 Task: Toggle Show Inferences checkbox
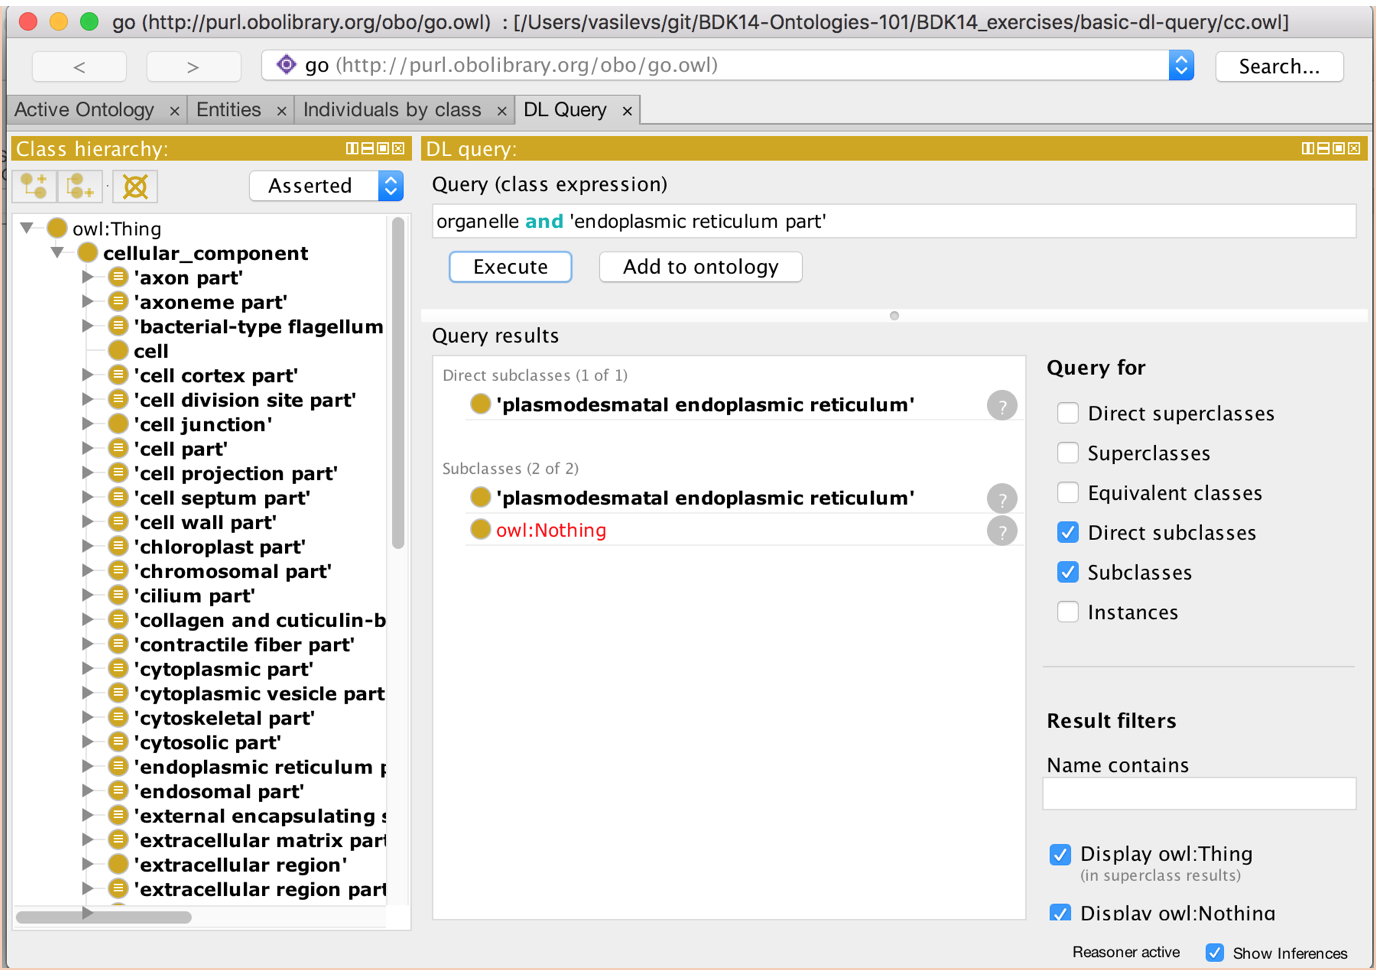pos(1215,953)
